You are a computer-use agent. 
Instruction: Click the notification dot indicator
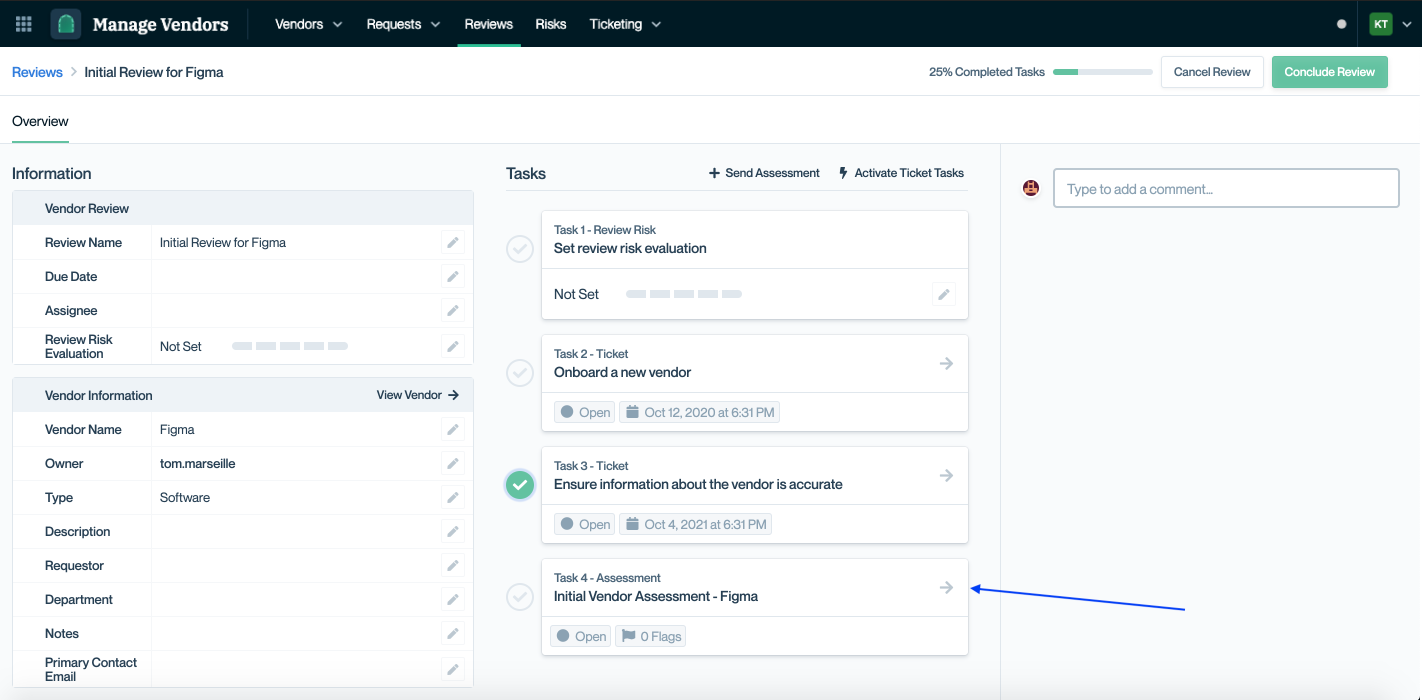pyautogui.click(x=1342, y=24)
